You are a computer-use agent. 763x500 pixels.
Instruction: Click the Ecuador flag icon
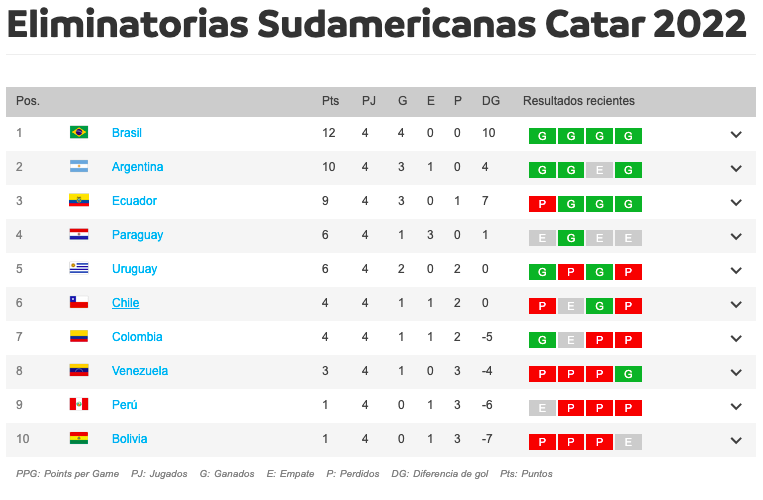(x=79, y=201)
